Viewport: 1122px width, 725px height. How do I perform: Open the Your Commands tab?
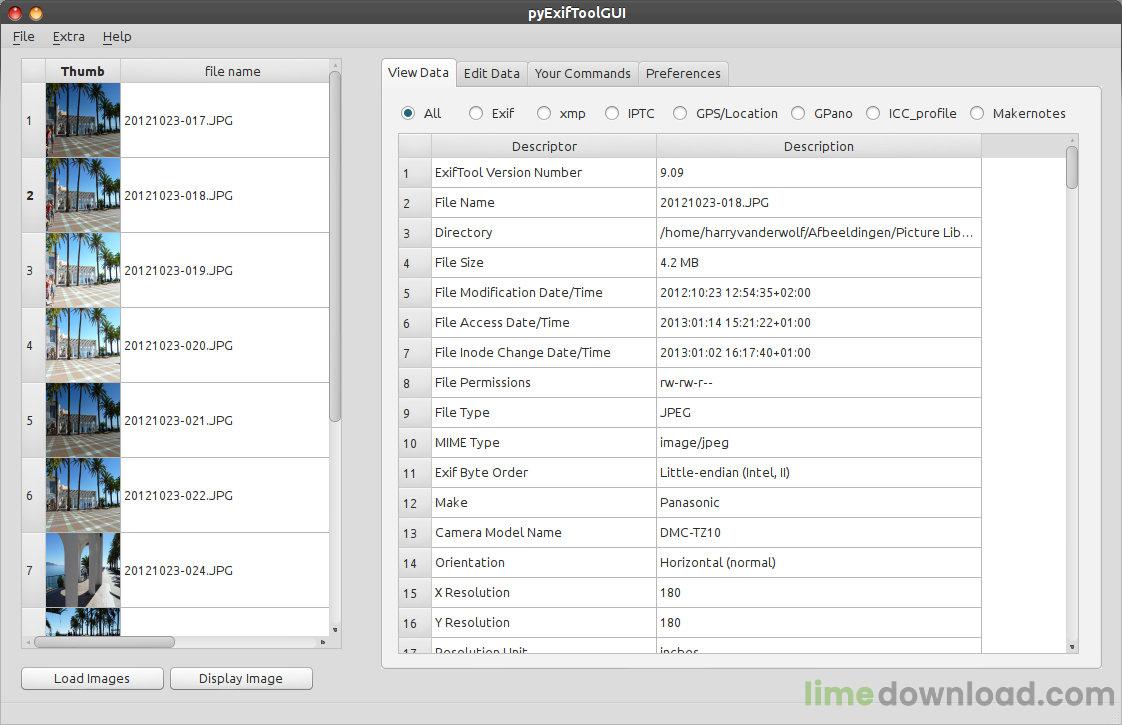[582, 72]
